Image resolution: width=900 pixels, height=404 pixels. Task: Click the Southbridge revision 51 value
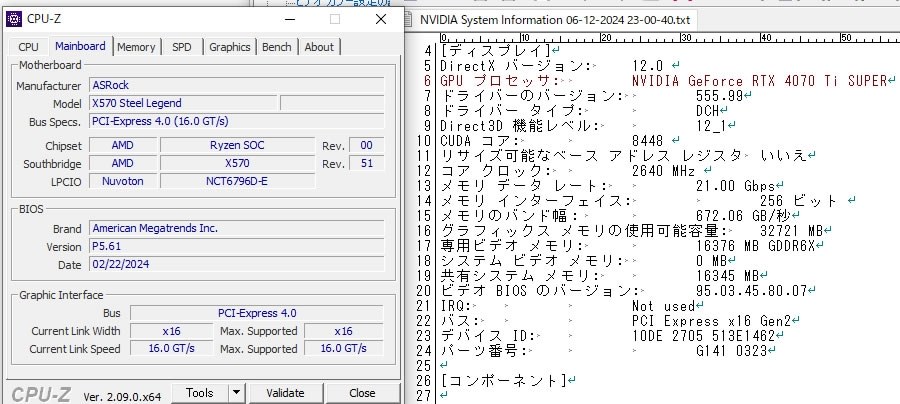367,164
